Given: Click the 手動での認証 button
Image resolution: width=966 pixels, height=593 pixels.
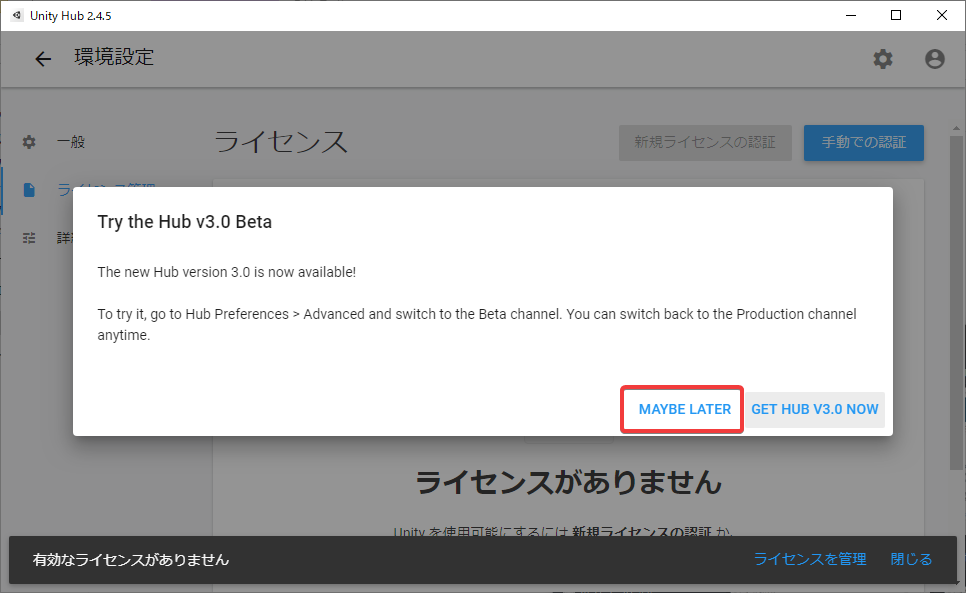Looking at the screenshot, I should click(863, 142).
